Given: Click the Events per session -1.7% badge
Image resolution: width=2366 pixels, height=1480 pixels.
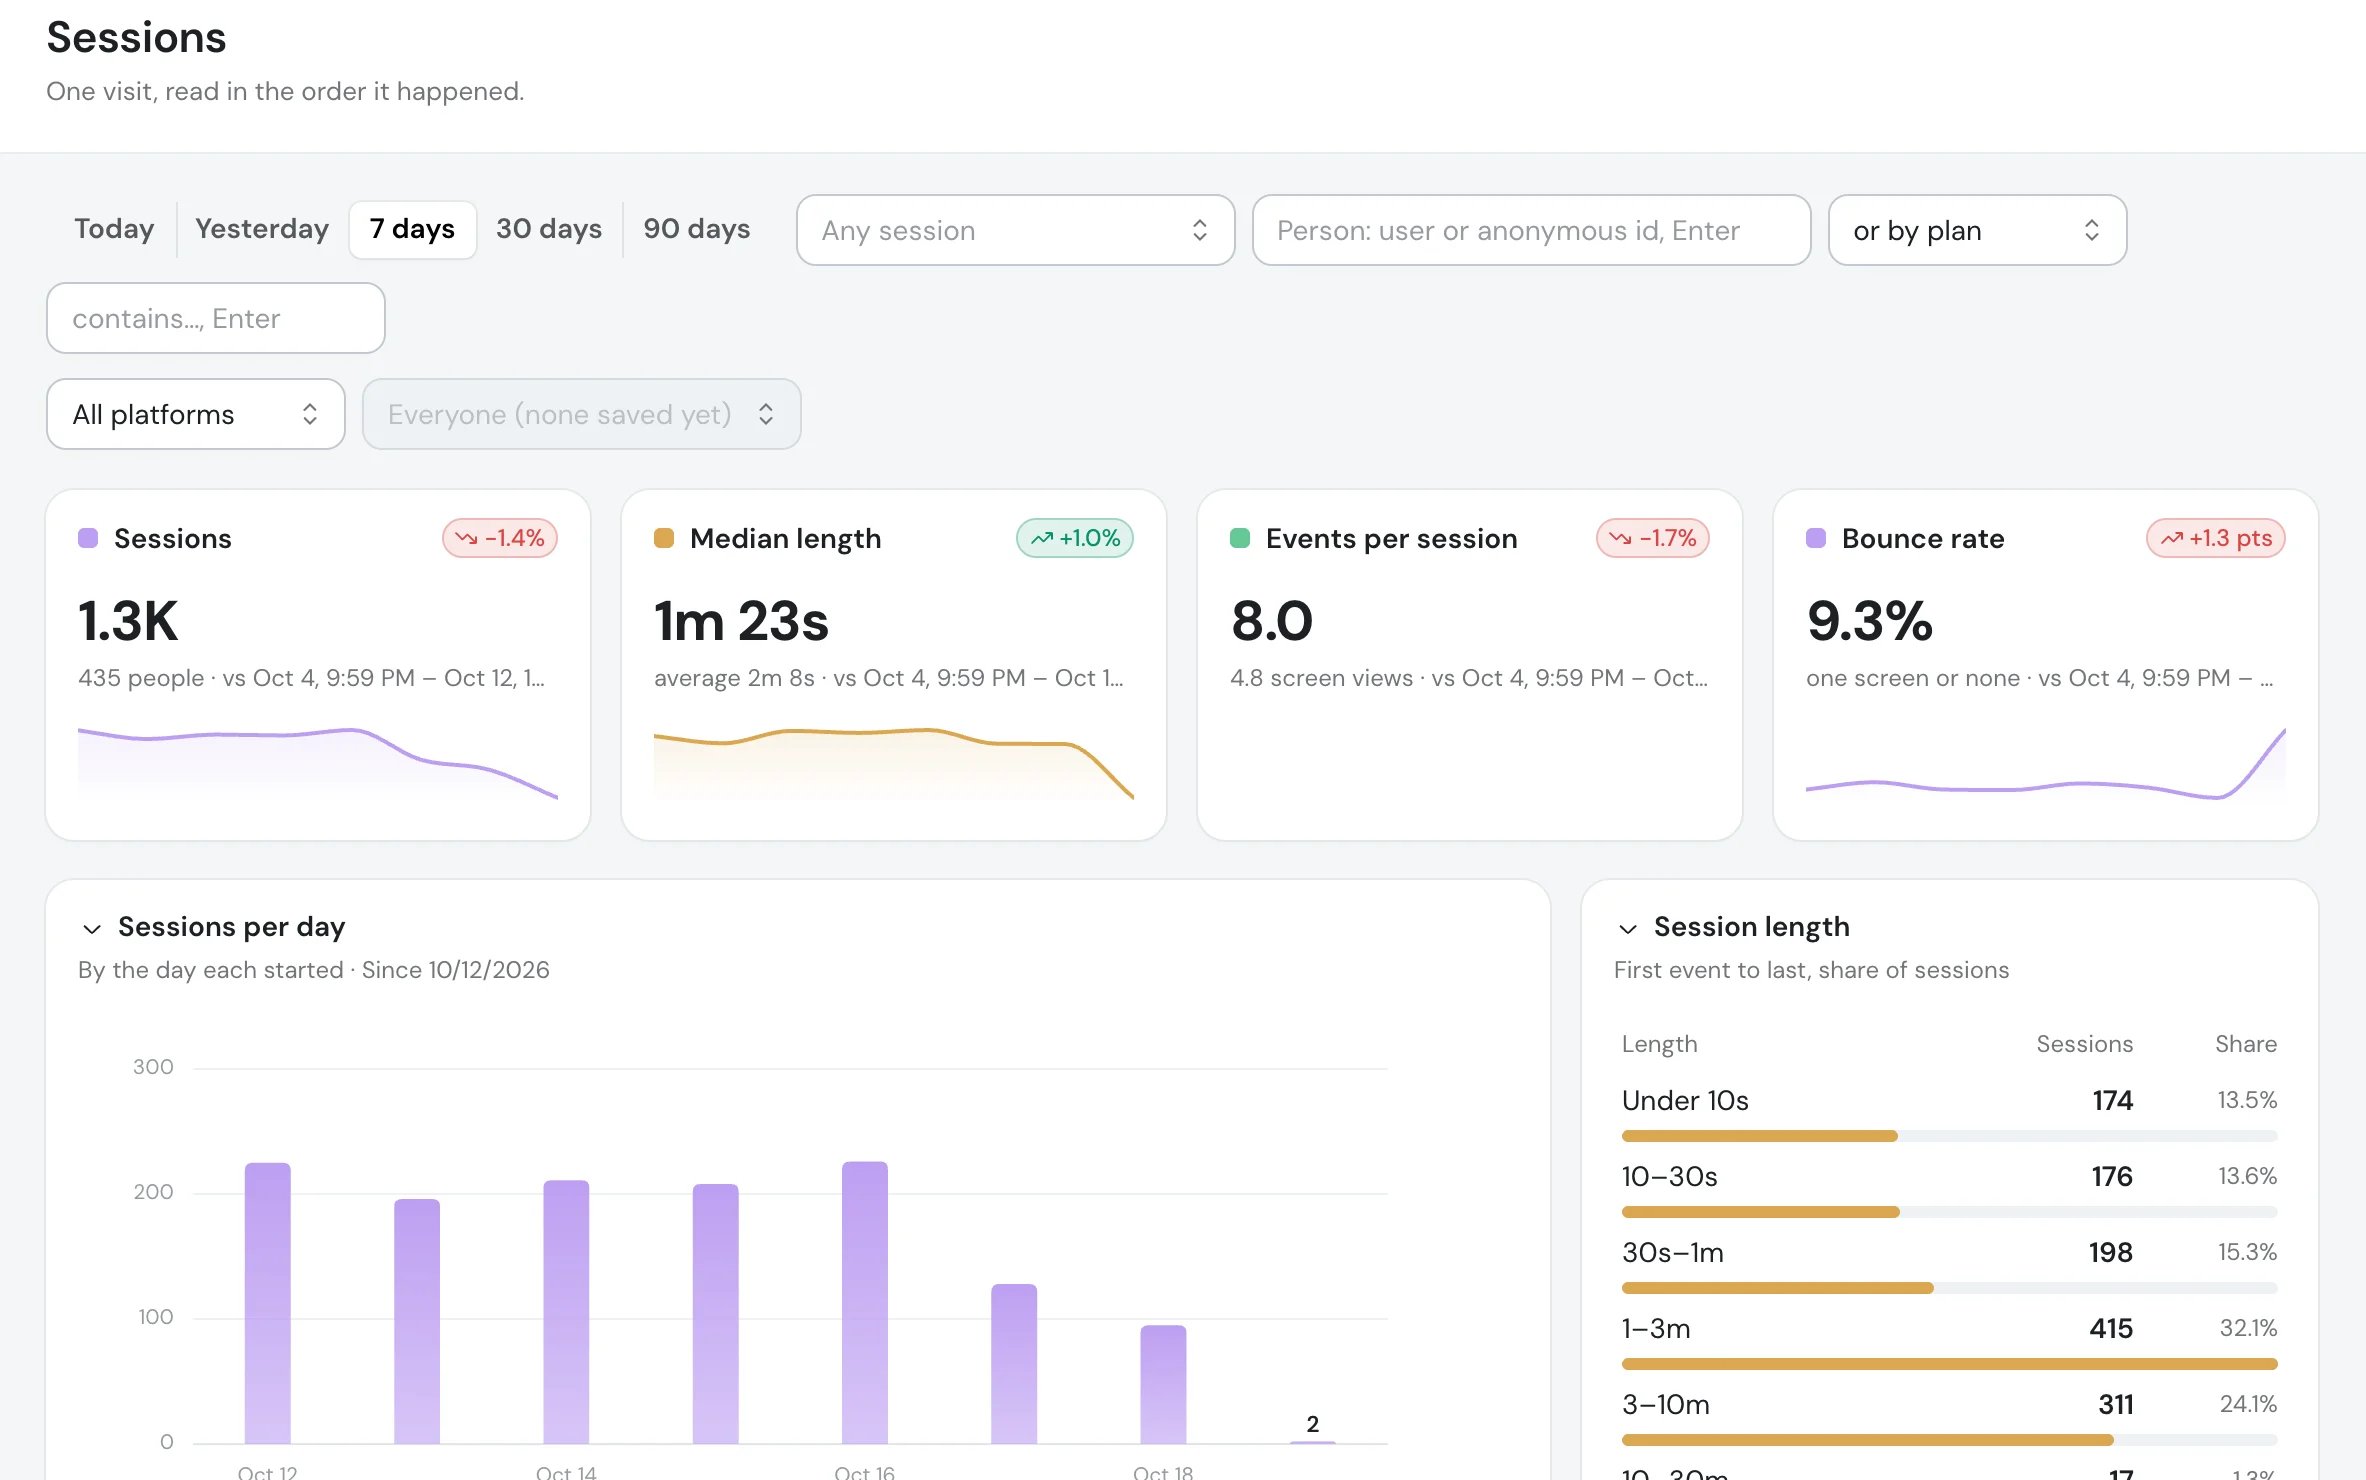Looking at the screenshot, I should pos(1653,538).
